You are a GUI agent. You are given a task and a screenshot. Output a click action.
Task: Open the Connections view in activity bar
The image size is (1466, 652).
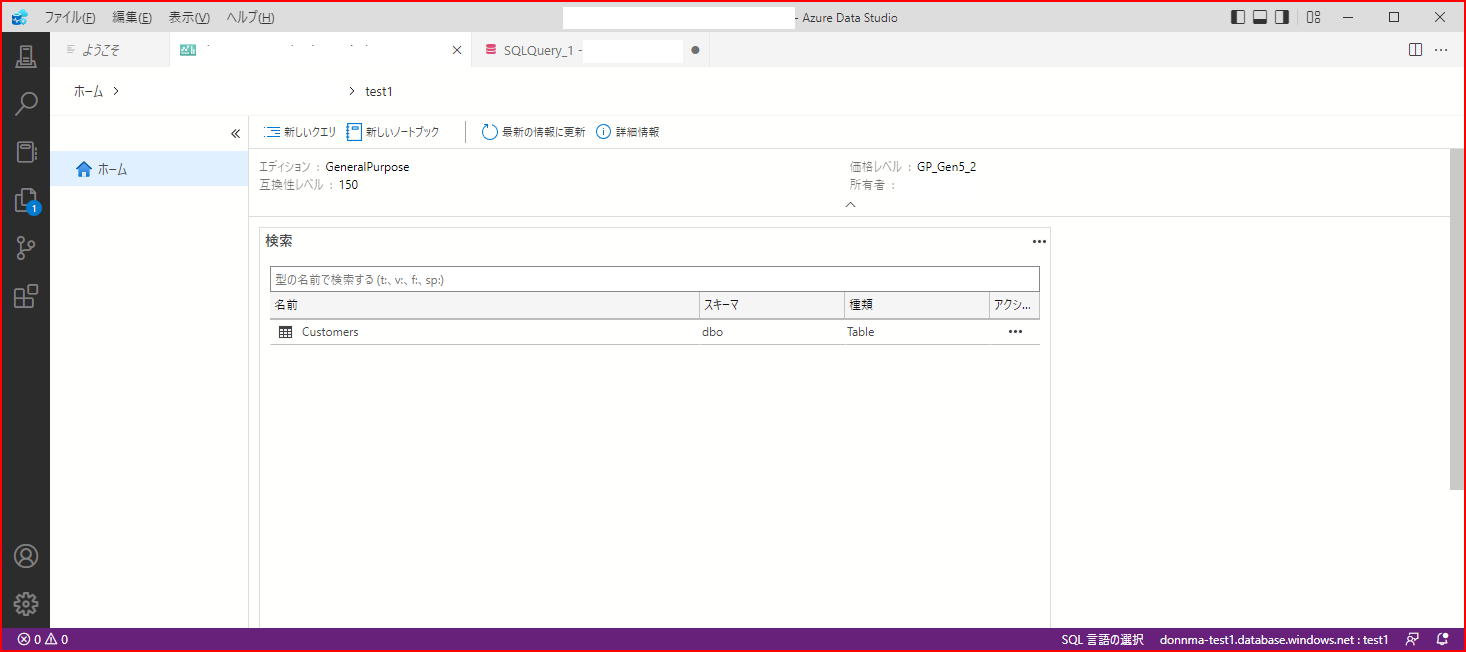[26, 56]
